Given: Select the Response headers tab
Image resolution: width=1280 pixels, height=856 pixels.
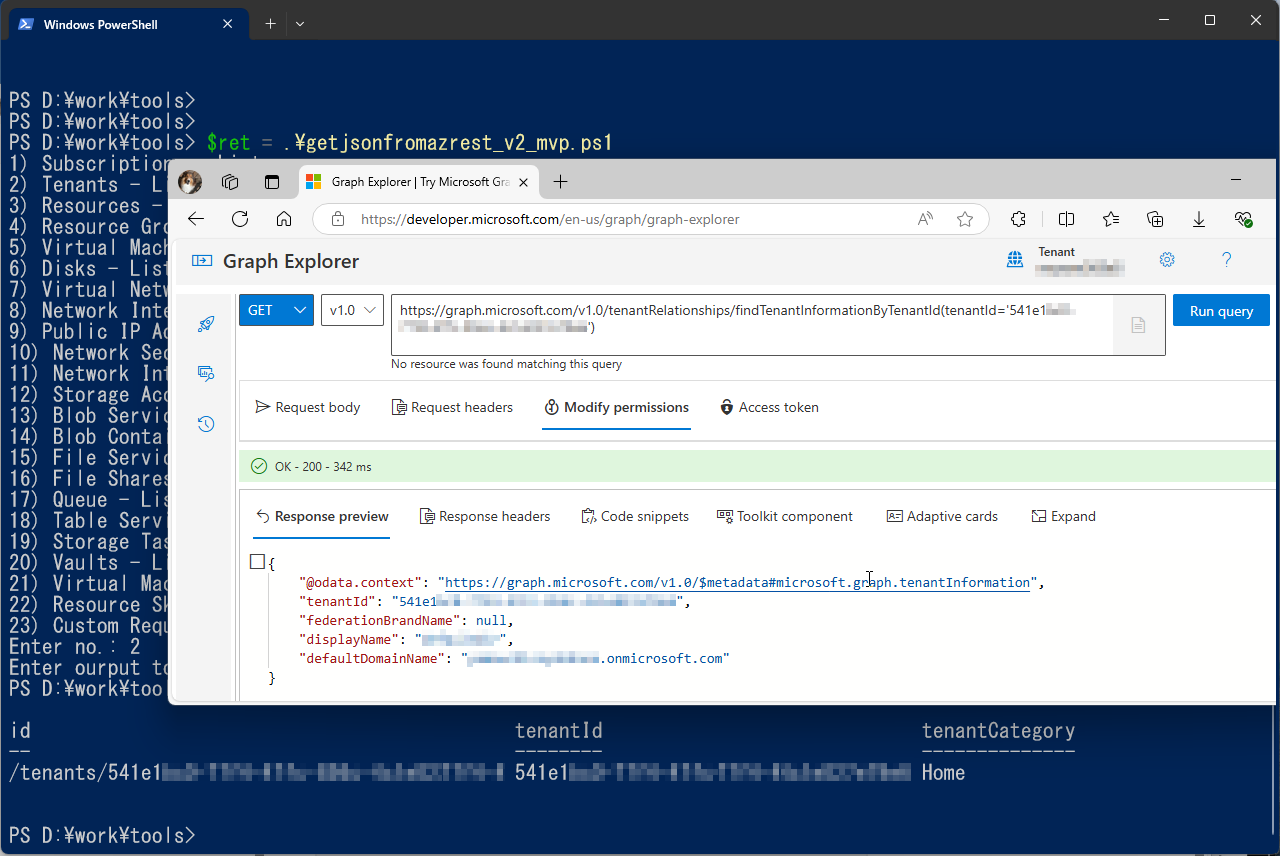Looking at the screenshot, I should coord(485,516).
